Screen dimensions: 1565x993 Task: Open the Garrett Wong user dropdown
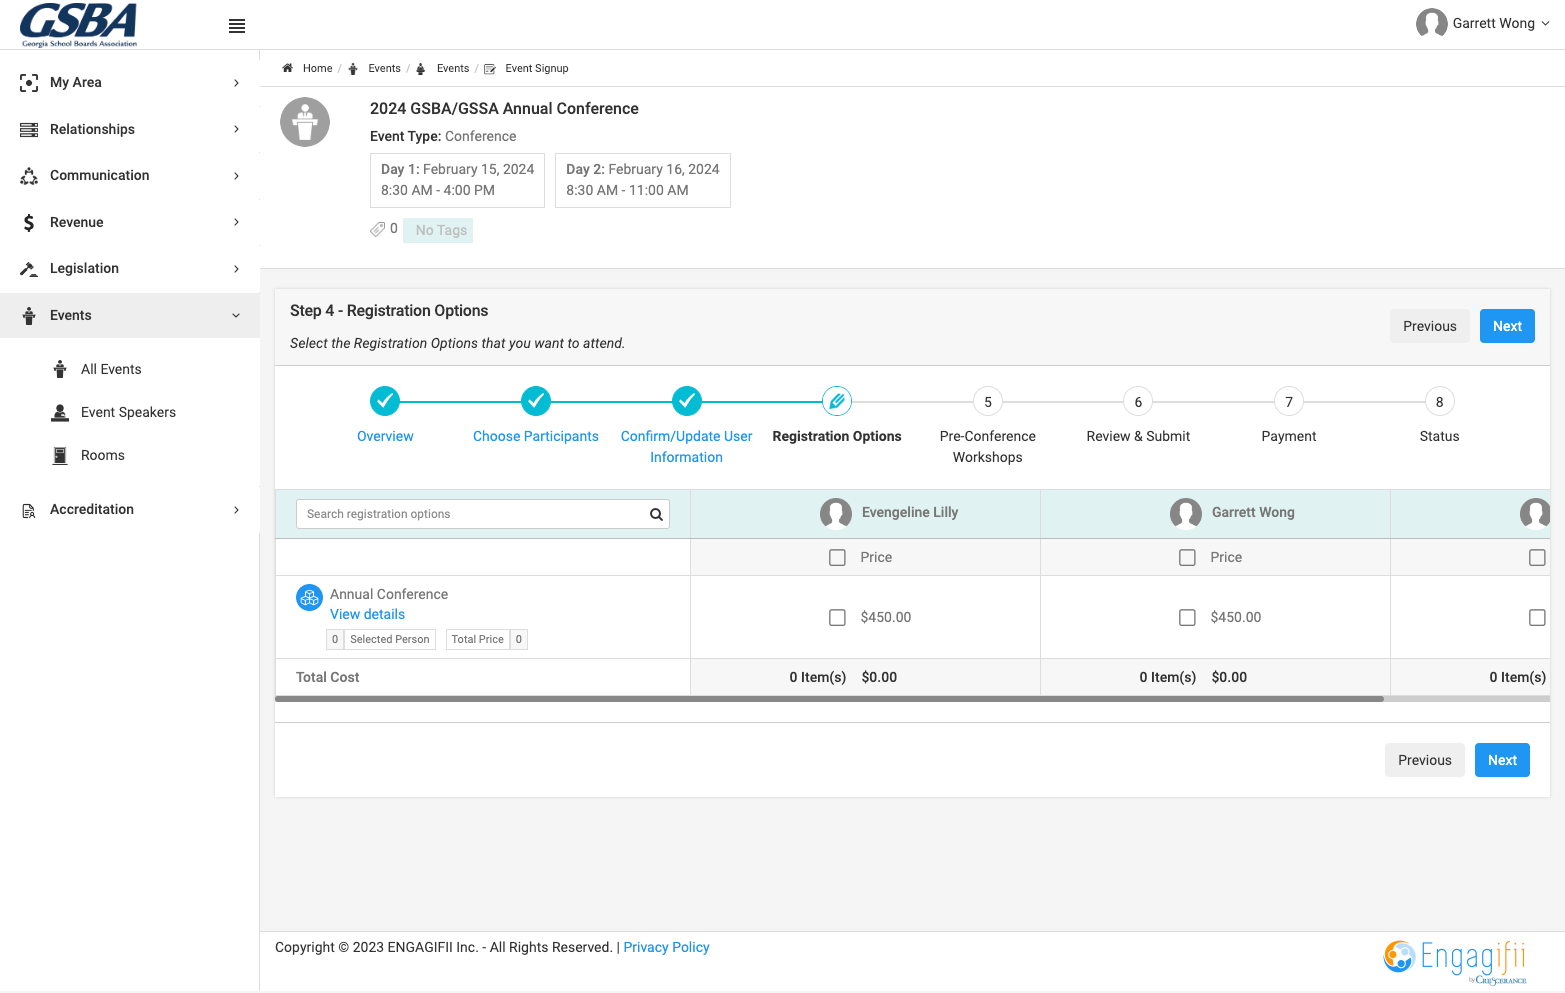pyautogui.click(x=1483, y=23)
